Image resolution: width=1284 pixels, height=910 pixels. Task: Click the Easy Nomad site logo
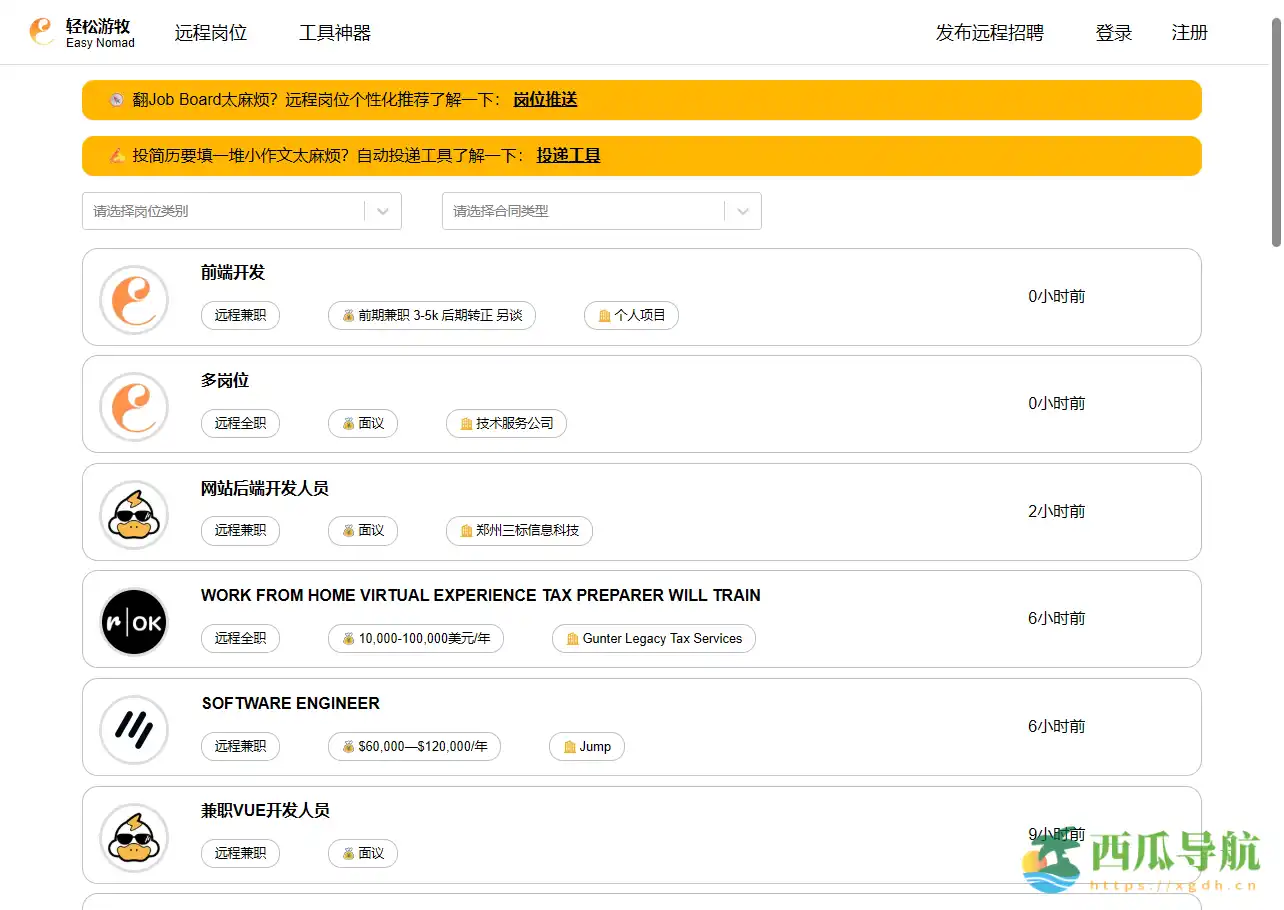point(80,31)
